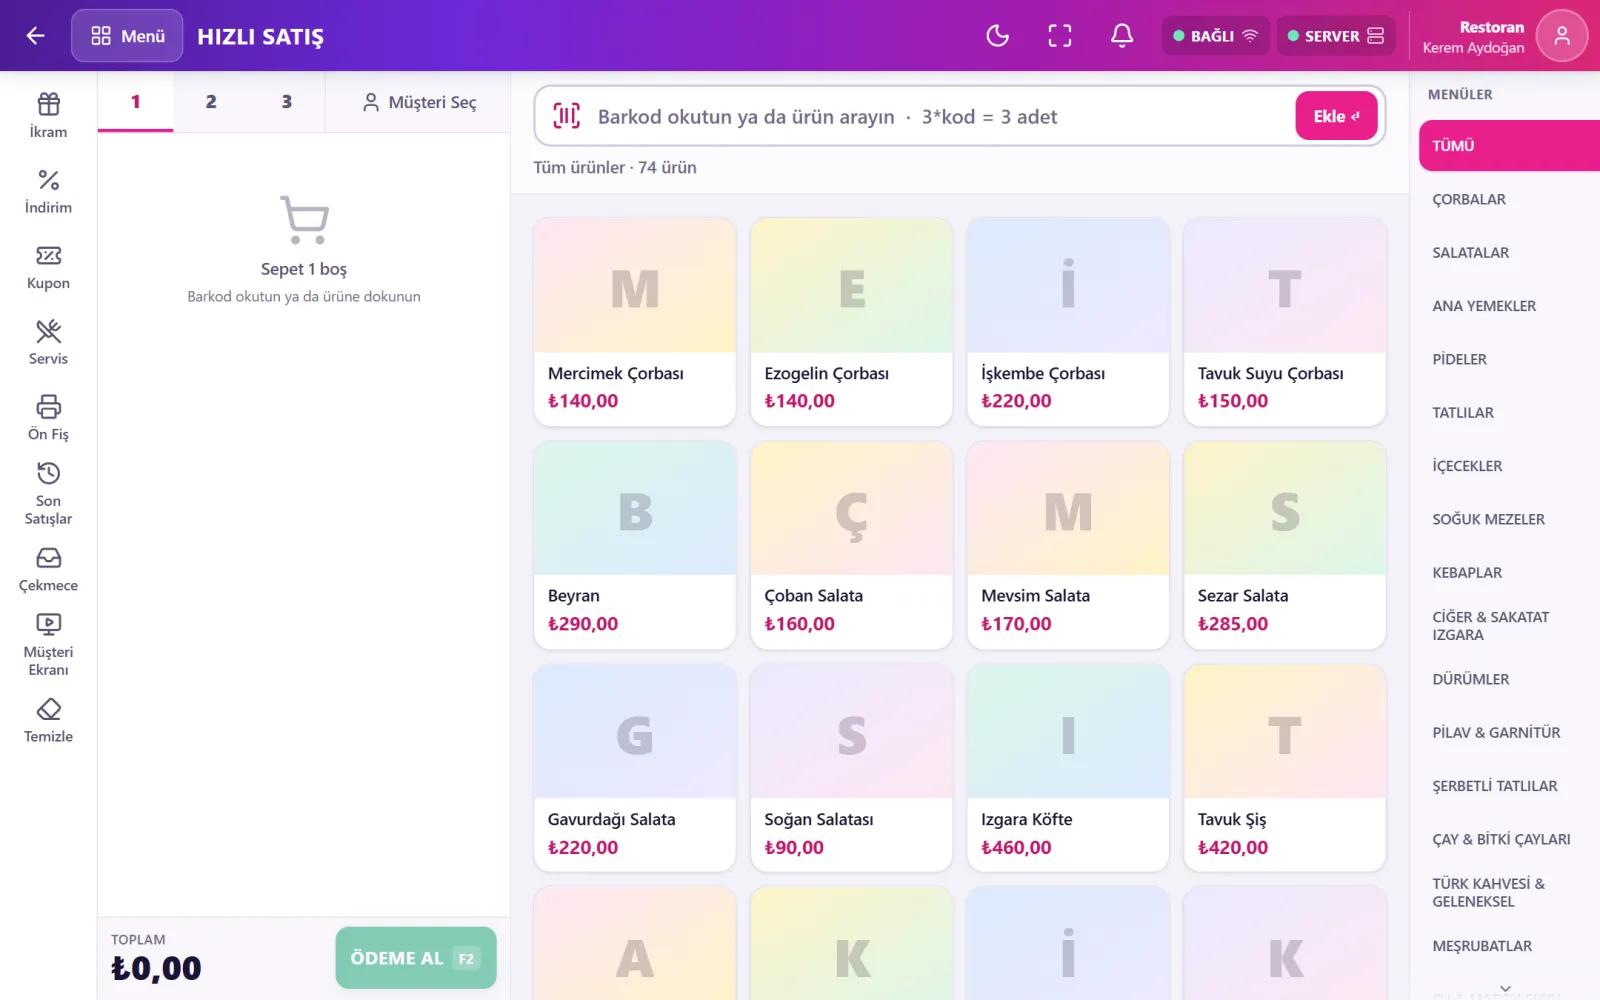Select İÇECEKLER category
1600x1000 pixels.
(x=1509, y=466)
